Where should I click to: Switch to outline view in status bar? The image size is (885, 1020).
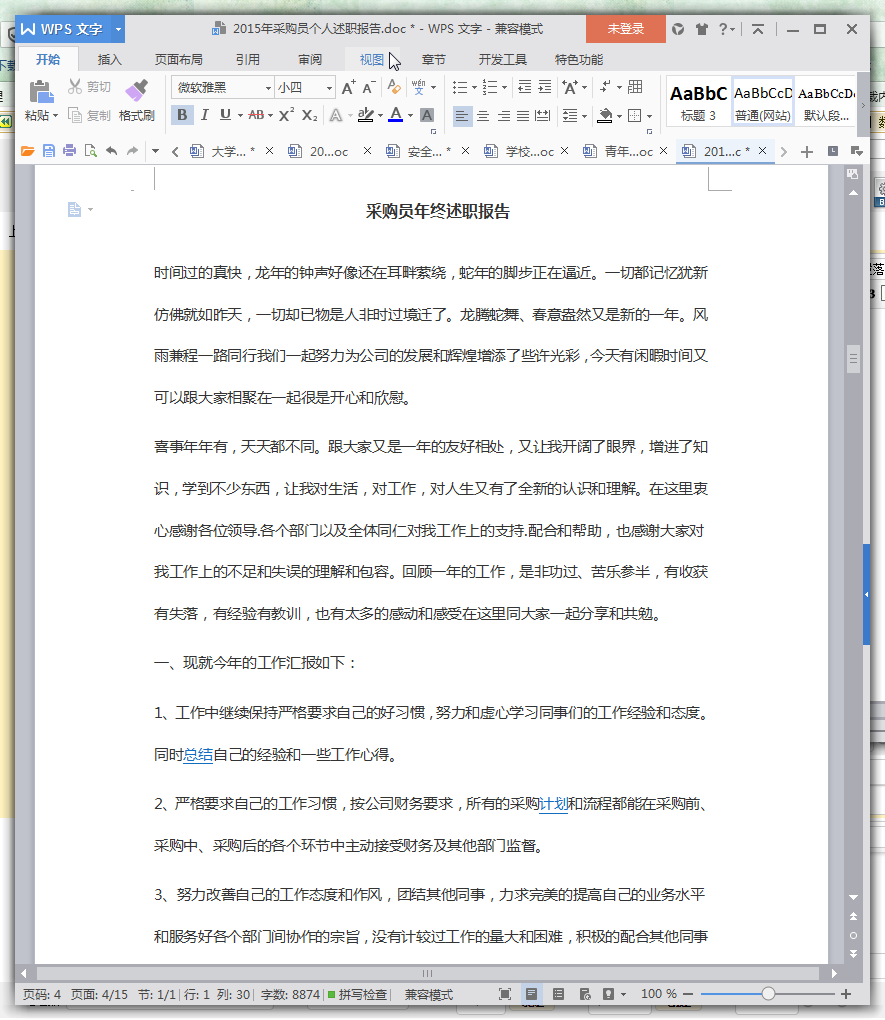pyautogui.click(x=558, y=994)
